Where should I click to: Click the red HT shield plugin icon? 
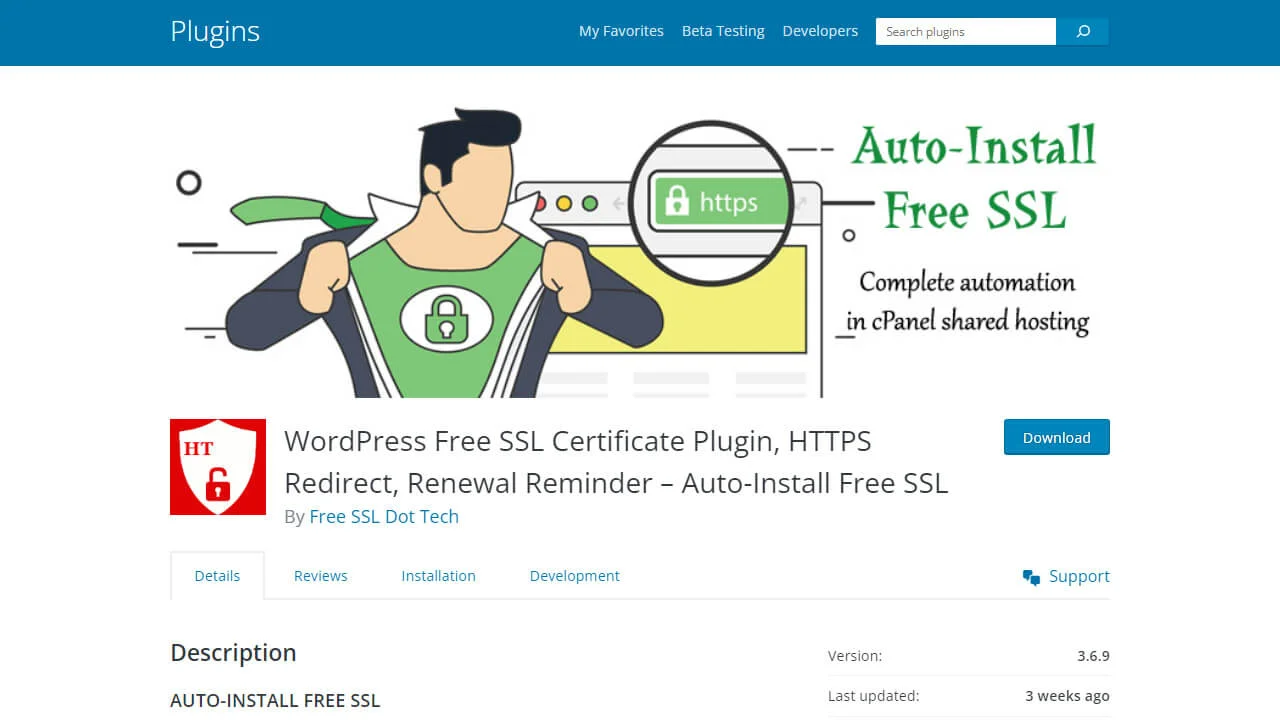pyautogui.click(x=218, y=467)
